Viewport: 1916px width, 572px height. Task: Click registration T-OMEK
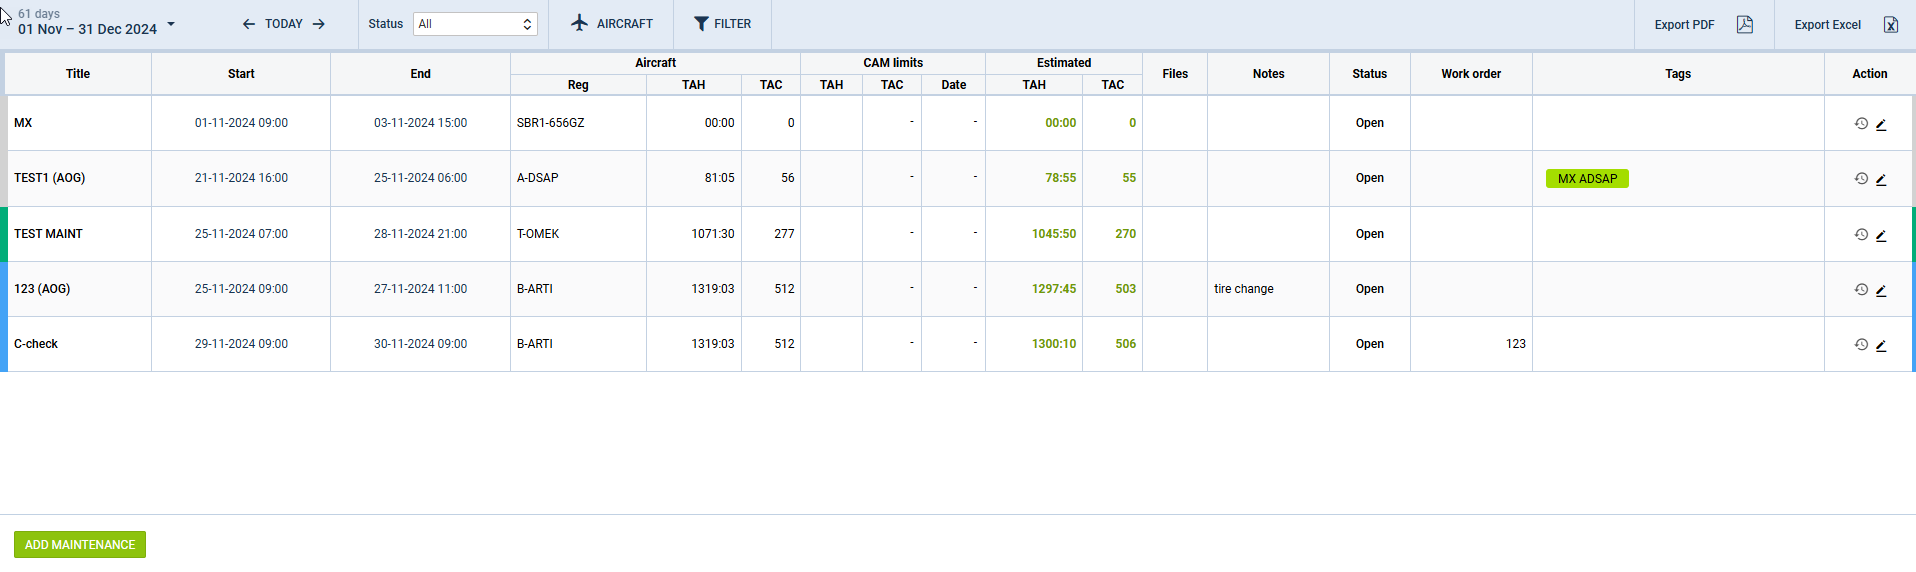pos(538,234)
